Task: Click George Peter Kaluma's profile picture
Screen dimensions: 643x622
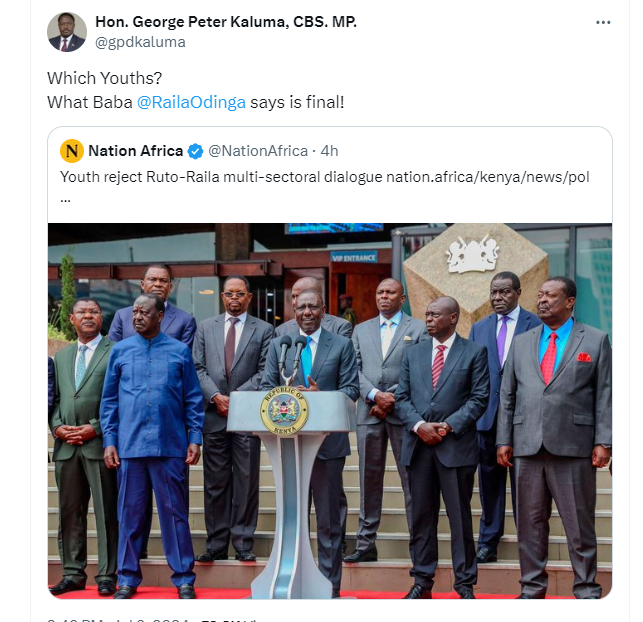Action: pyautogui.click(x=67, y=32)
